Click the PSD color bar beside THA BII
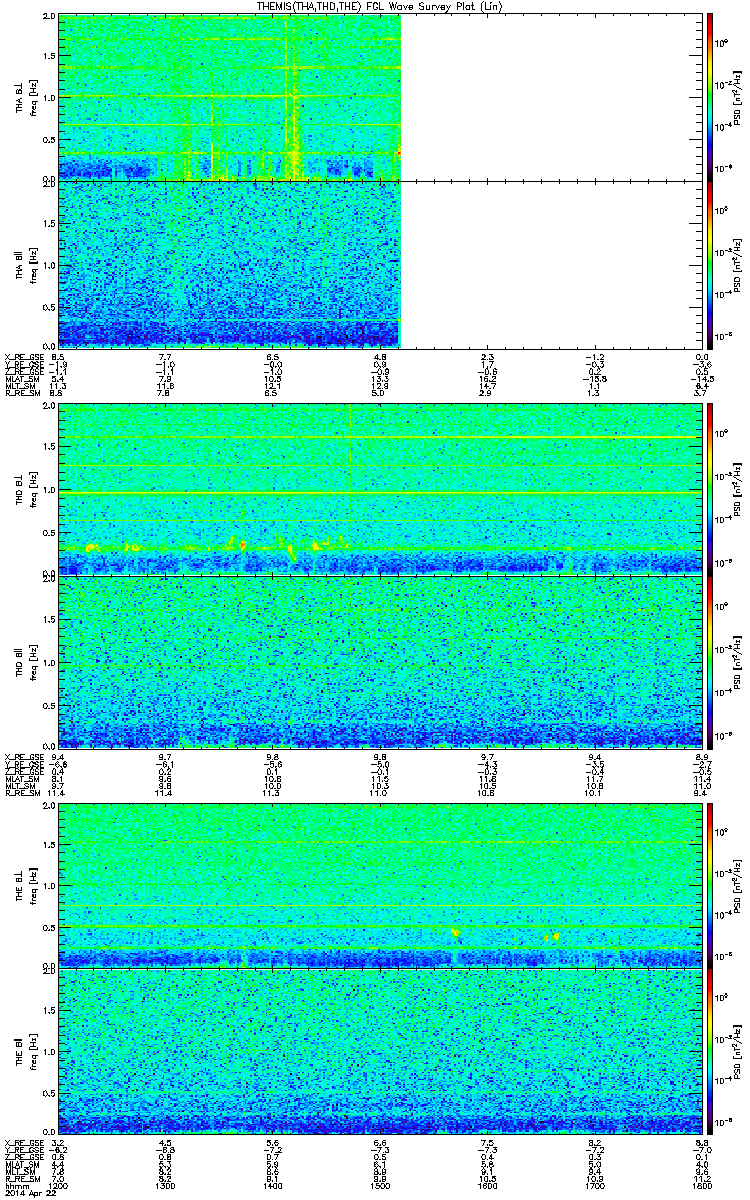Screen dimensions: 750x1200 point(711,264)
